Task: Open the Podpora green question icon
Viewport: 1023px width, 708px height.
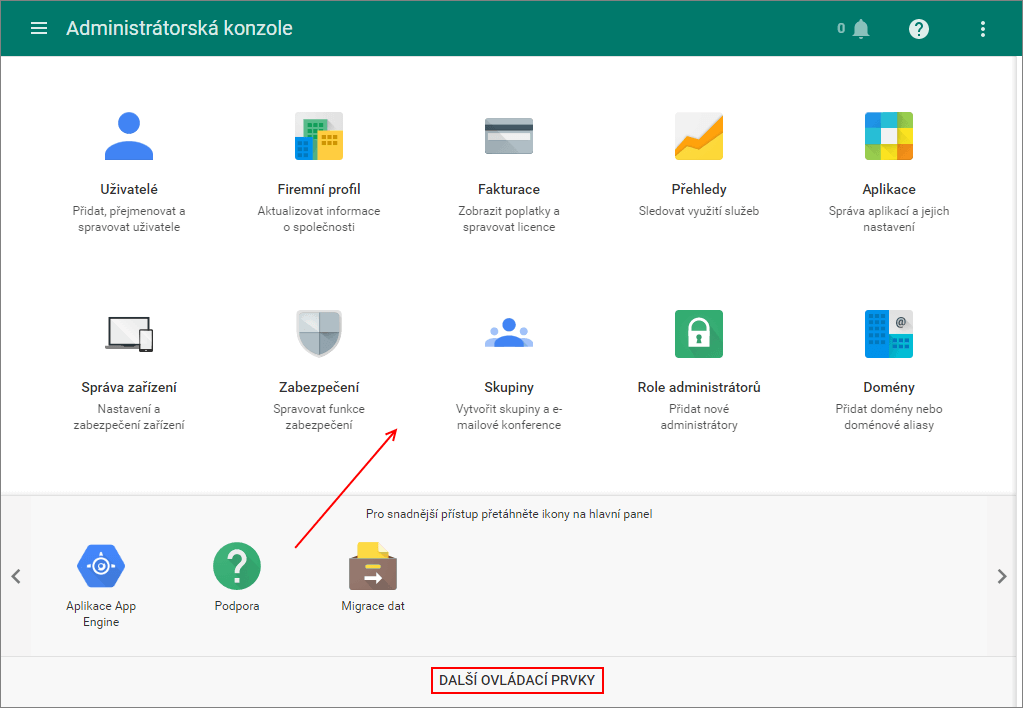Action: tap(237, 566)
